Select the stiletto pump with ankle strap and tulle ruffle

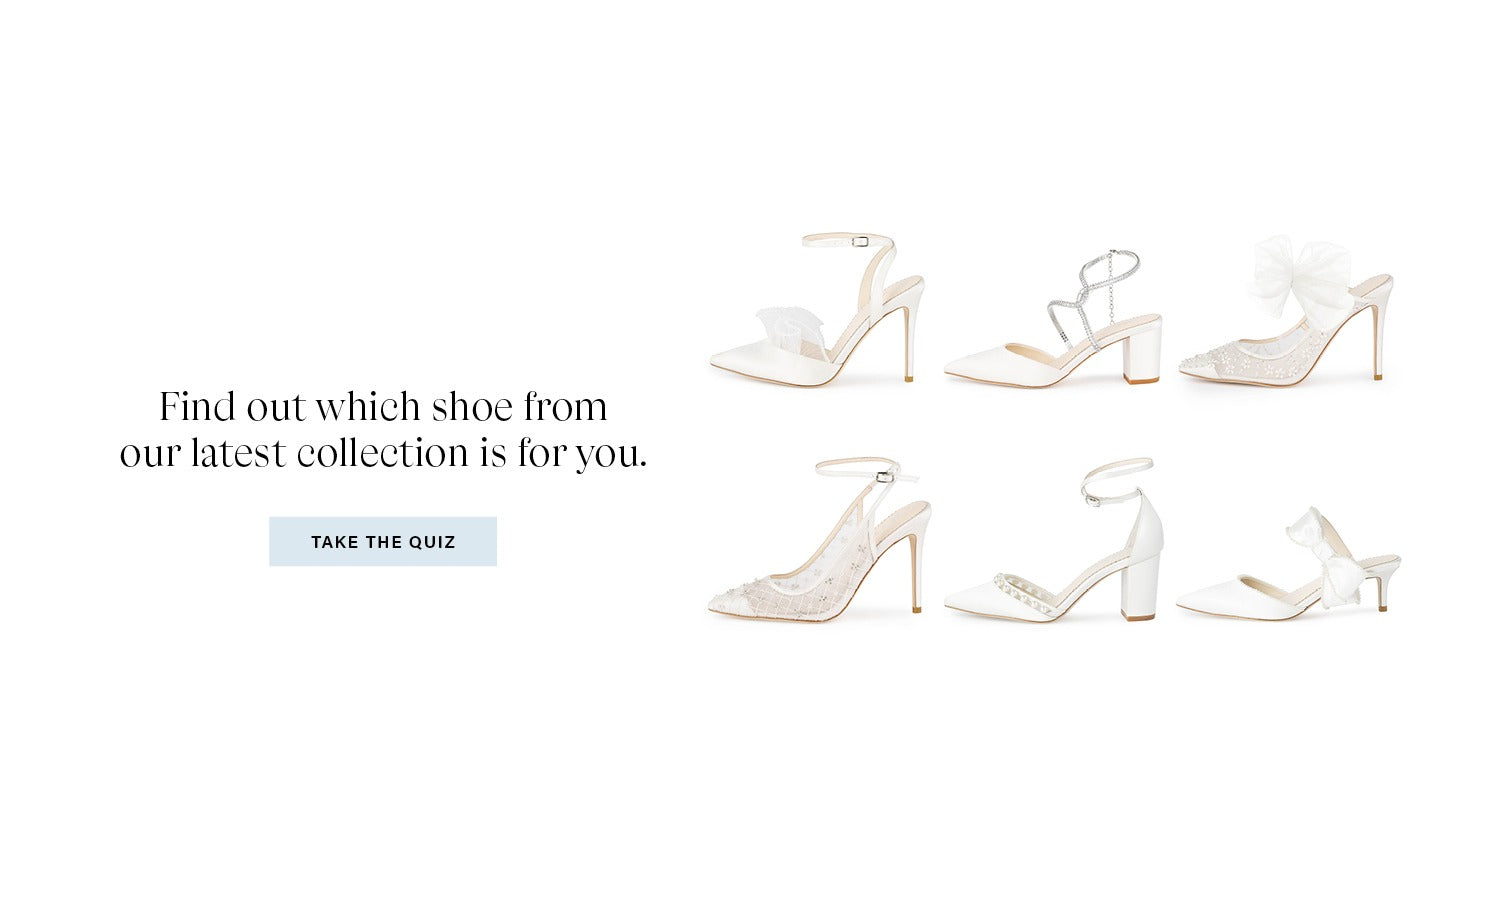817,310
